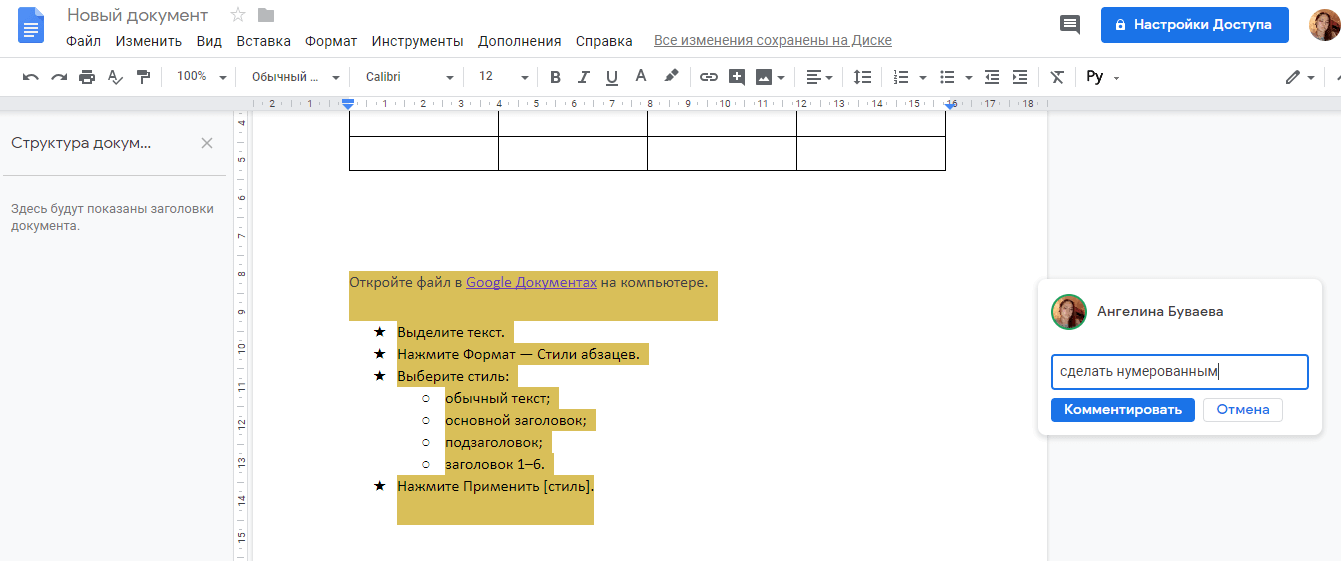Click the add comment toolbar icon
This screenshot has height=561, width=1341.
[x=737, y=77]
